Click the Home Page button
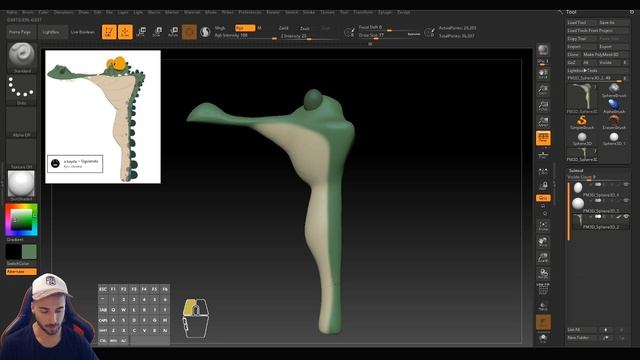Image resolution: width=640 pixels, height=360 pixels. tap(20, 32)
